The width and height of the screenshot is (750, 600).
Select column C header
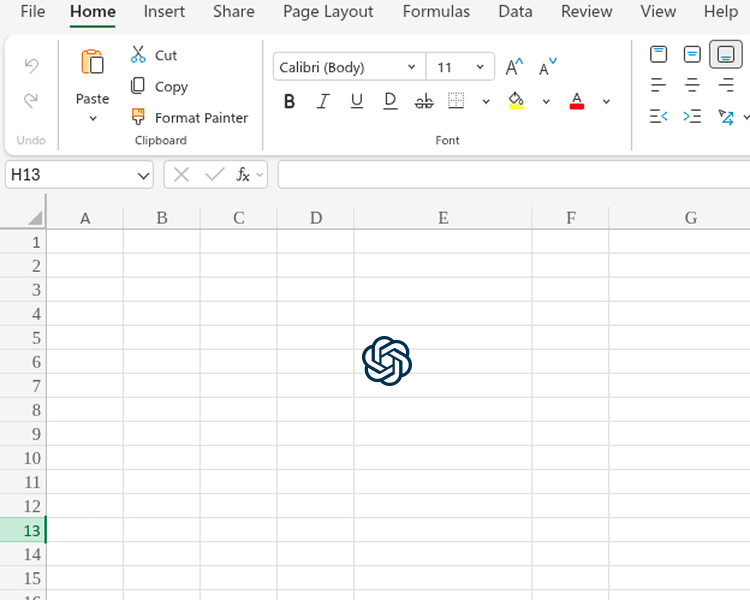(239, 218)
